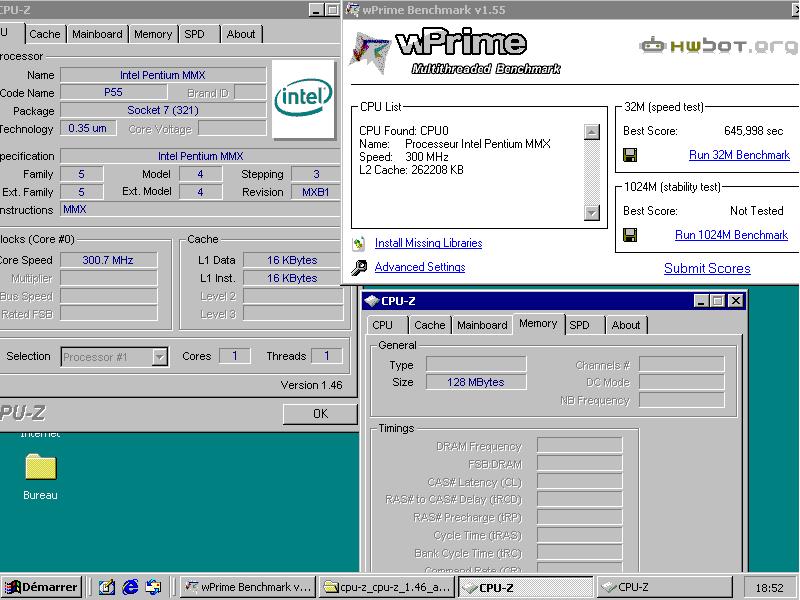Image resolution: width=800 pixels, height=600 pixels.
Task: Switch to the pressed CPU-Z taskbar button
Action: click(x=525, y=587)
